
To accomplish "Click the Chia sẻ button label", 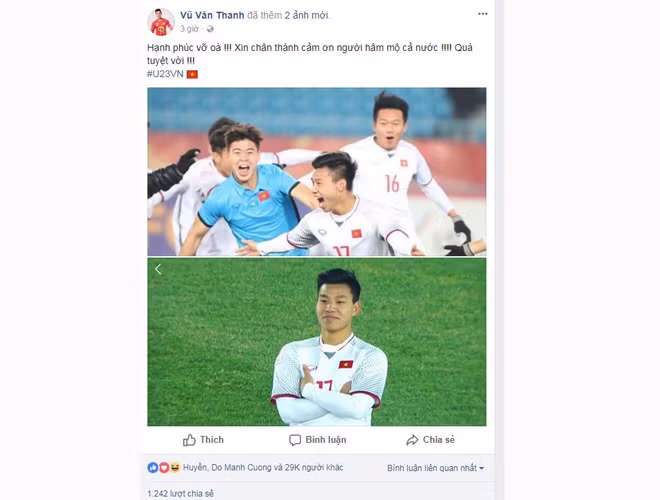I will coord(439,440).
